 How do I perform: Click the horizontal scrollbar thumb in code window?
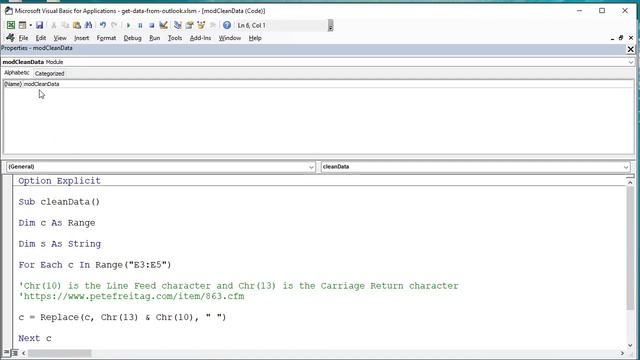coord(59,353)
